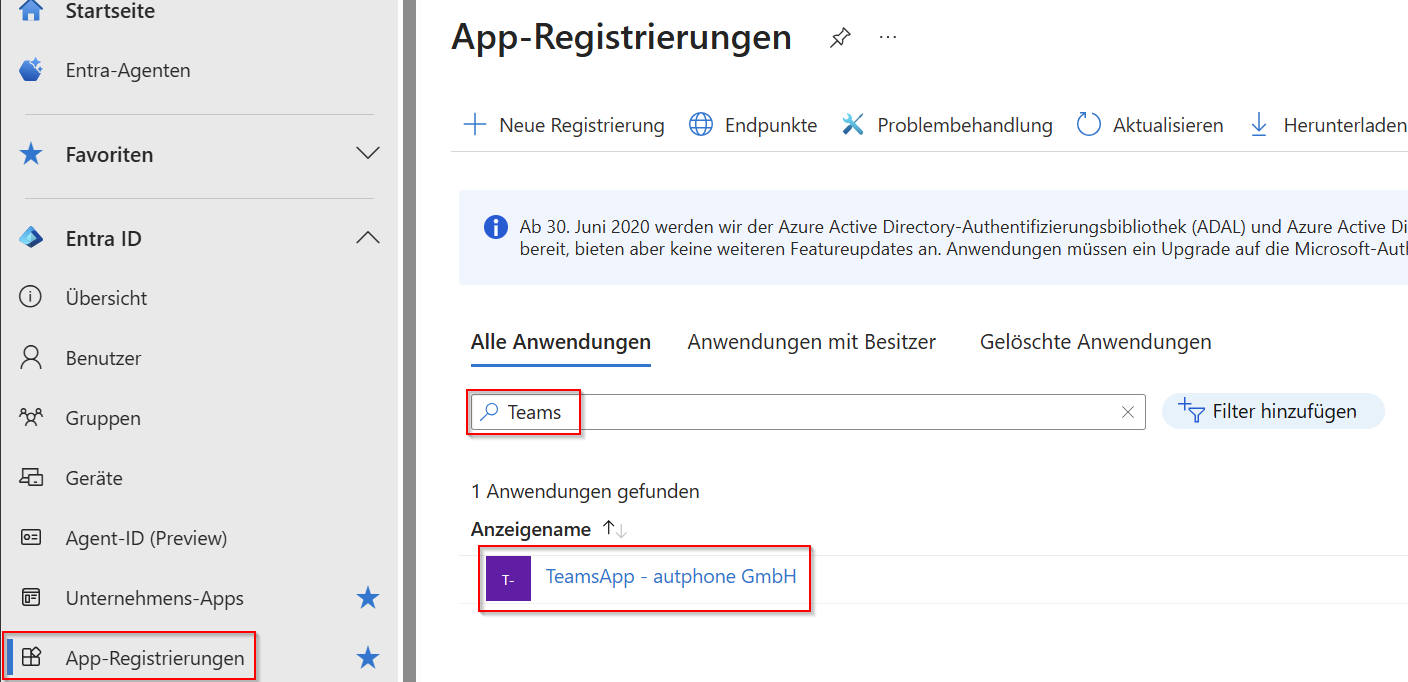Click the info icon in the ADAL banner

[496, 227]
